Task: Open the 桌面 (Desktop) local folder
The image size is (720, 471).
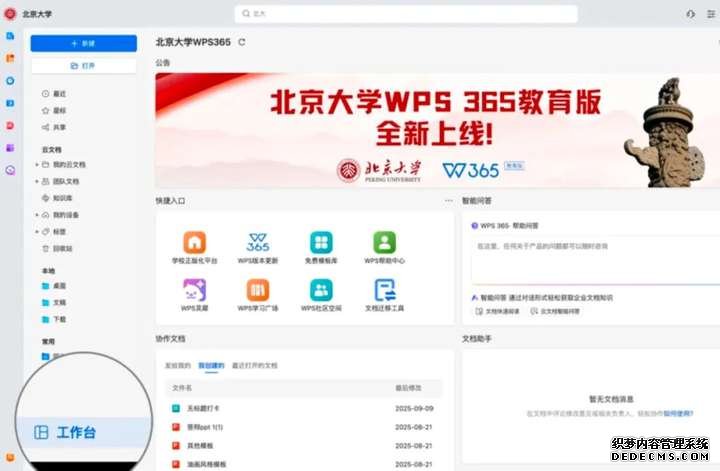Action: (x=54, y=286)
